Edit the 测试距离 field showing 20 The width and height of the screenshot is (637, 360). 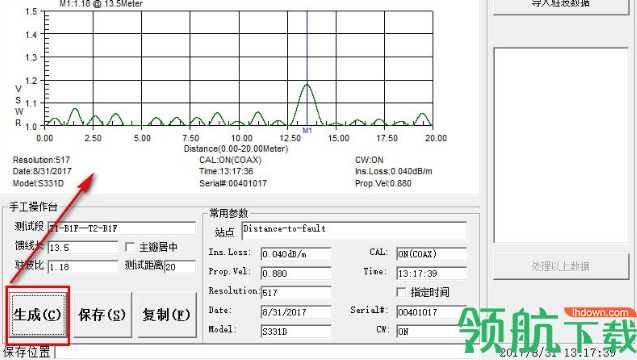click(x=180, y=267)
